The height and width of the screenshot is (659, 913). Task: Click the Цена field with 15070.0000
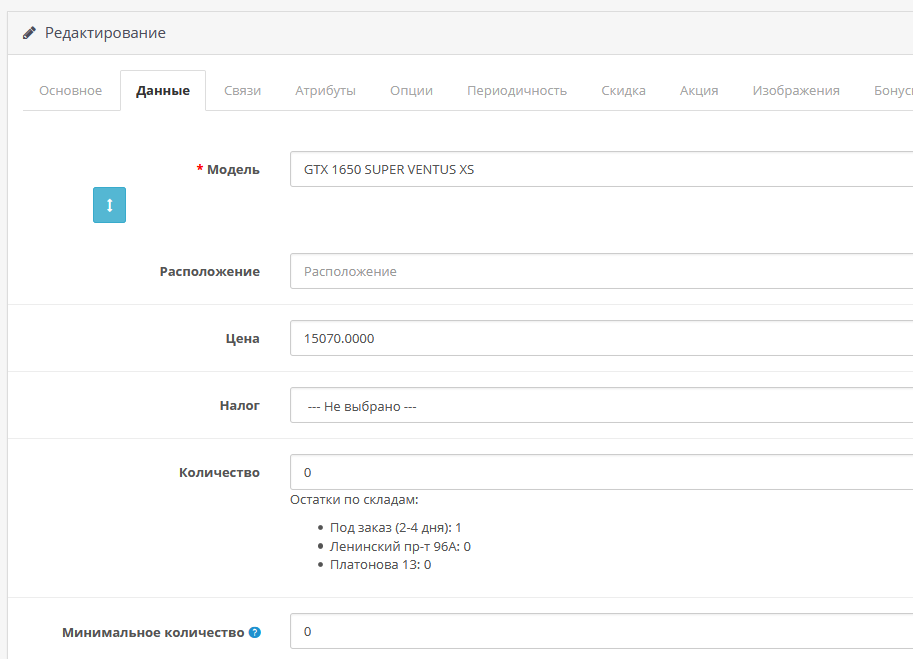[601, 338]
